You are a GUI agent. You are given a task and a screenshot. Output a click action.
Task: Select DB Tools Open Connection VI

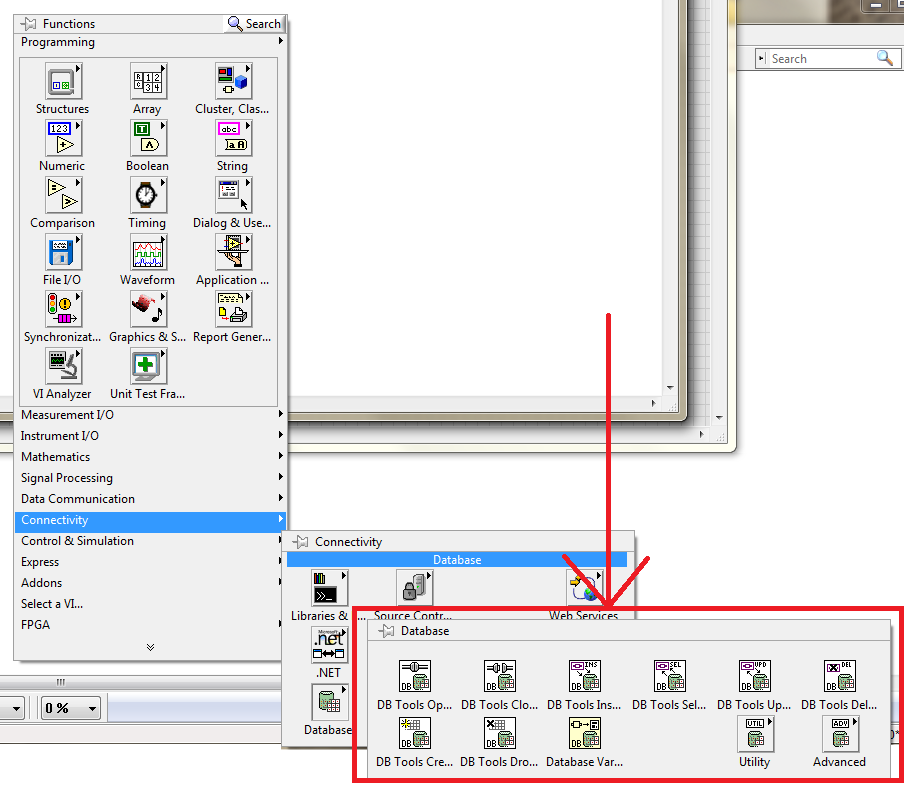(415, 676)
